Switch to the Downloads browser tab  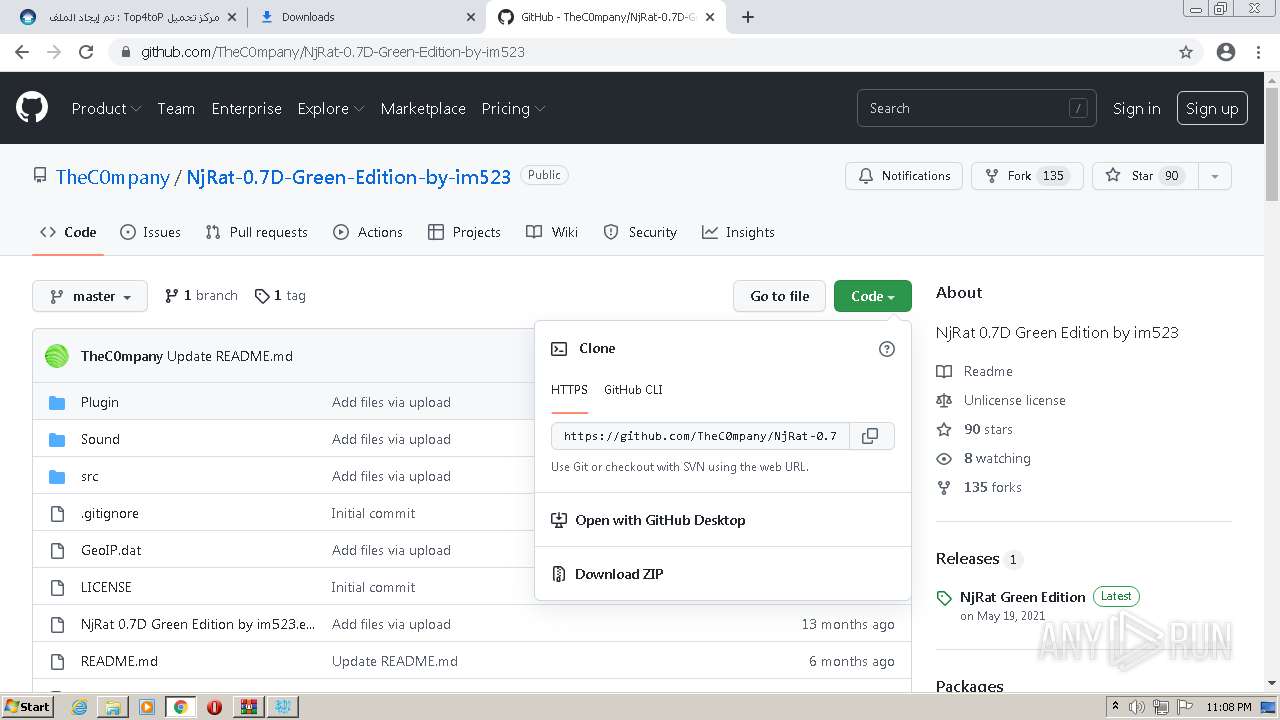tap(365, 17)
